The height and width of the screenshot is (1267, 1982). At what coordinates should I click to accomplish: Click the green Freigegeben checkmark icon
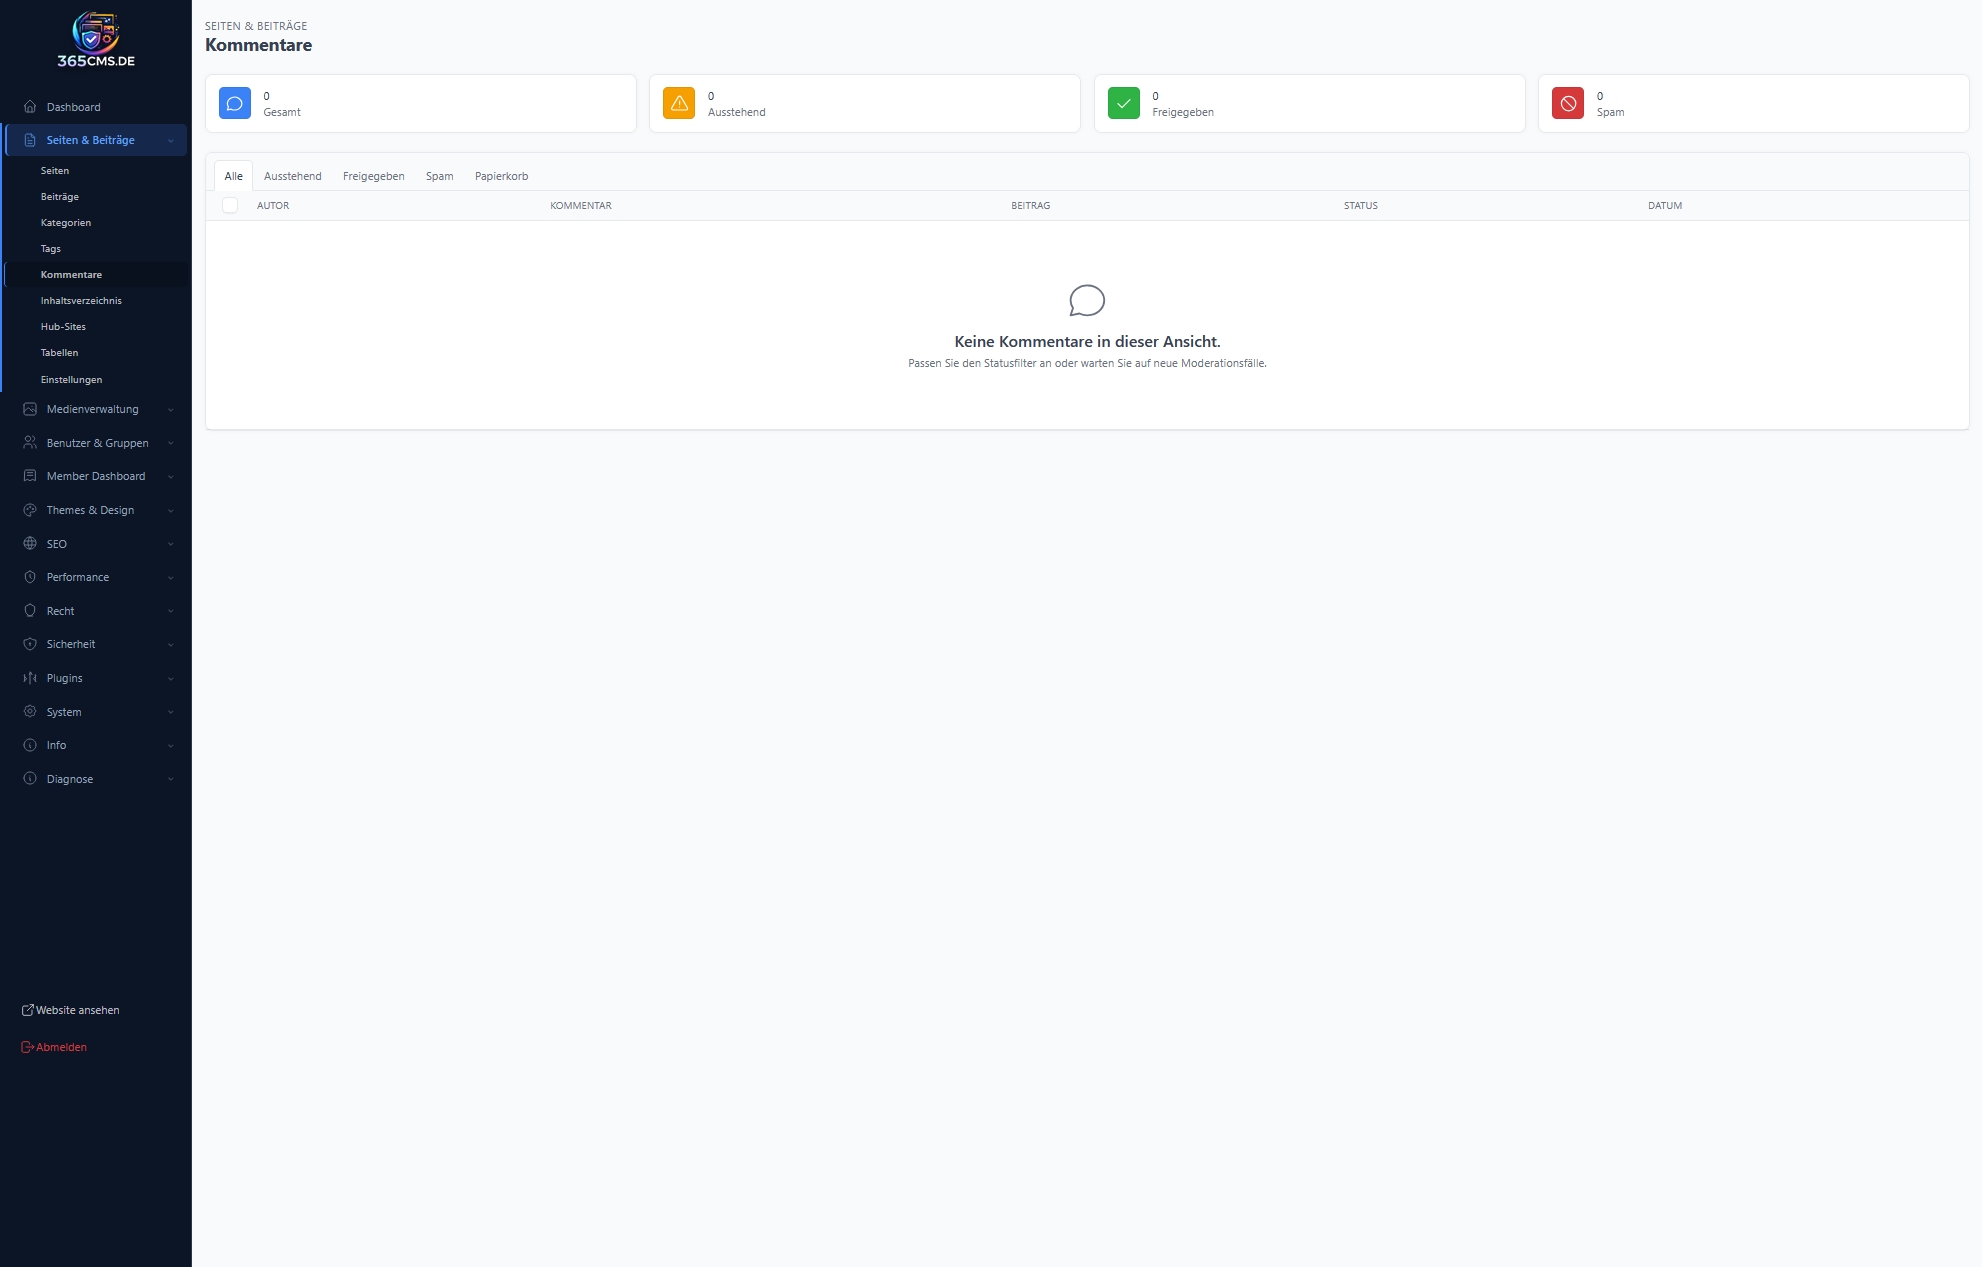1123,103
